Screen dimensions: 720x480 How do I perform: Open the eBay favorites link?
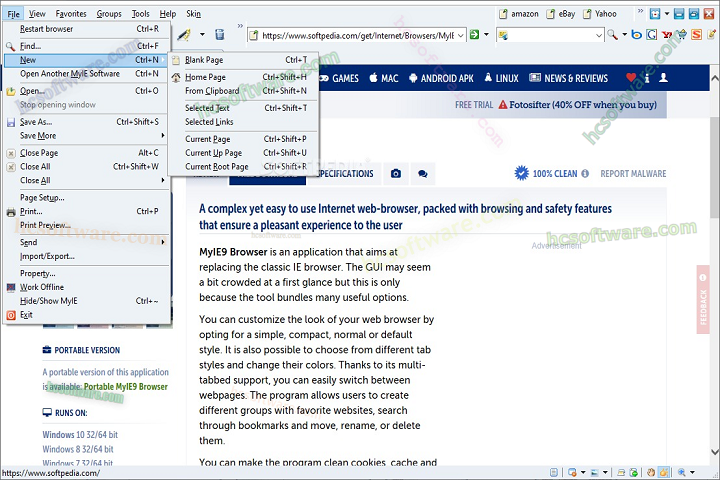pos(561,14)
